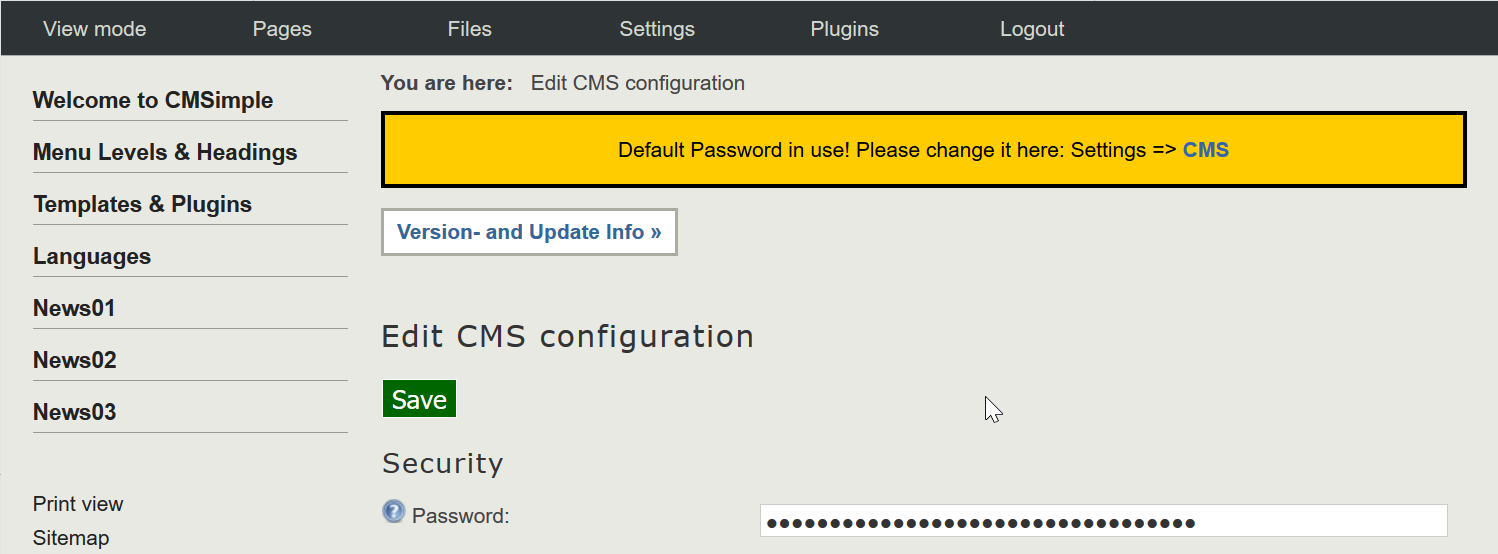Follow the CMS link in yellow warning

(1205, 150)
